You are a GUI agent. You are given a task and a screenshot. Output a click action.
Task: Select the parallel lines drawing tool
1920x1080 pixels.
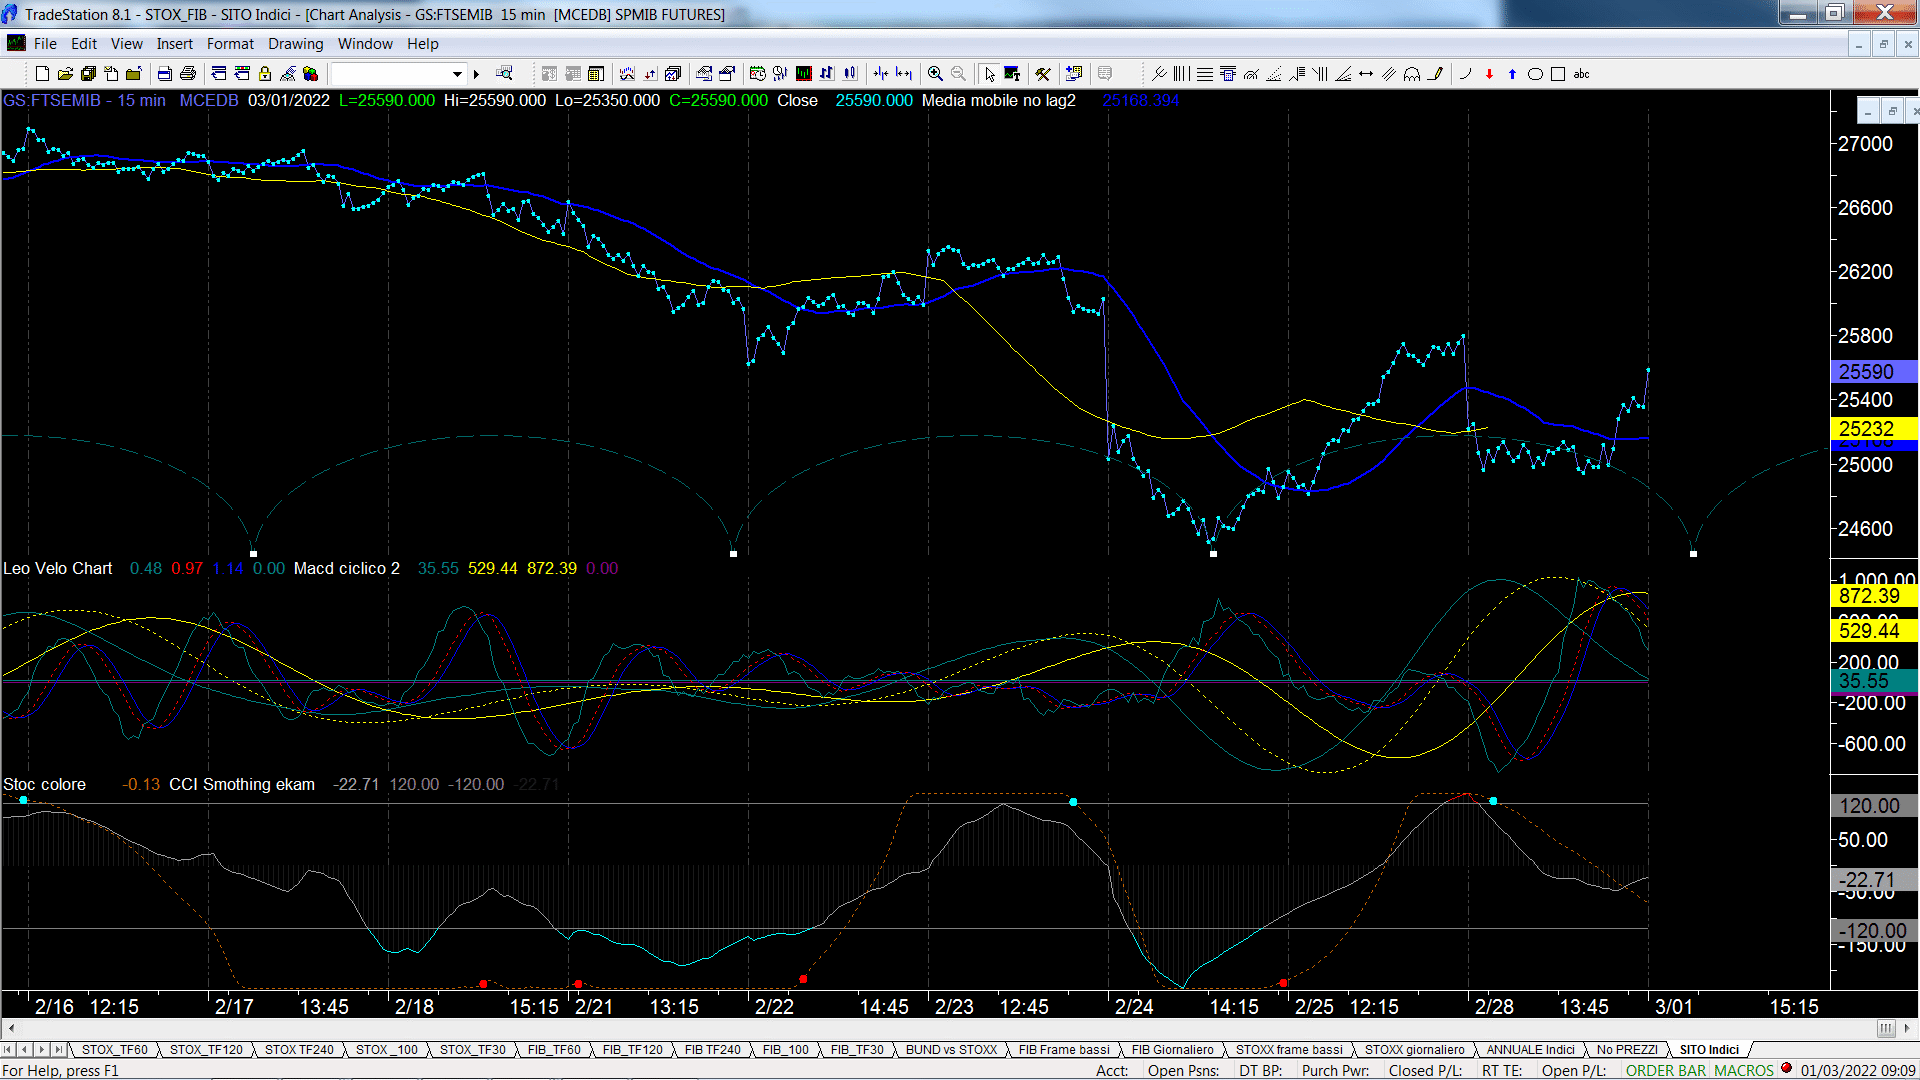click(x=1389, y=74)
